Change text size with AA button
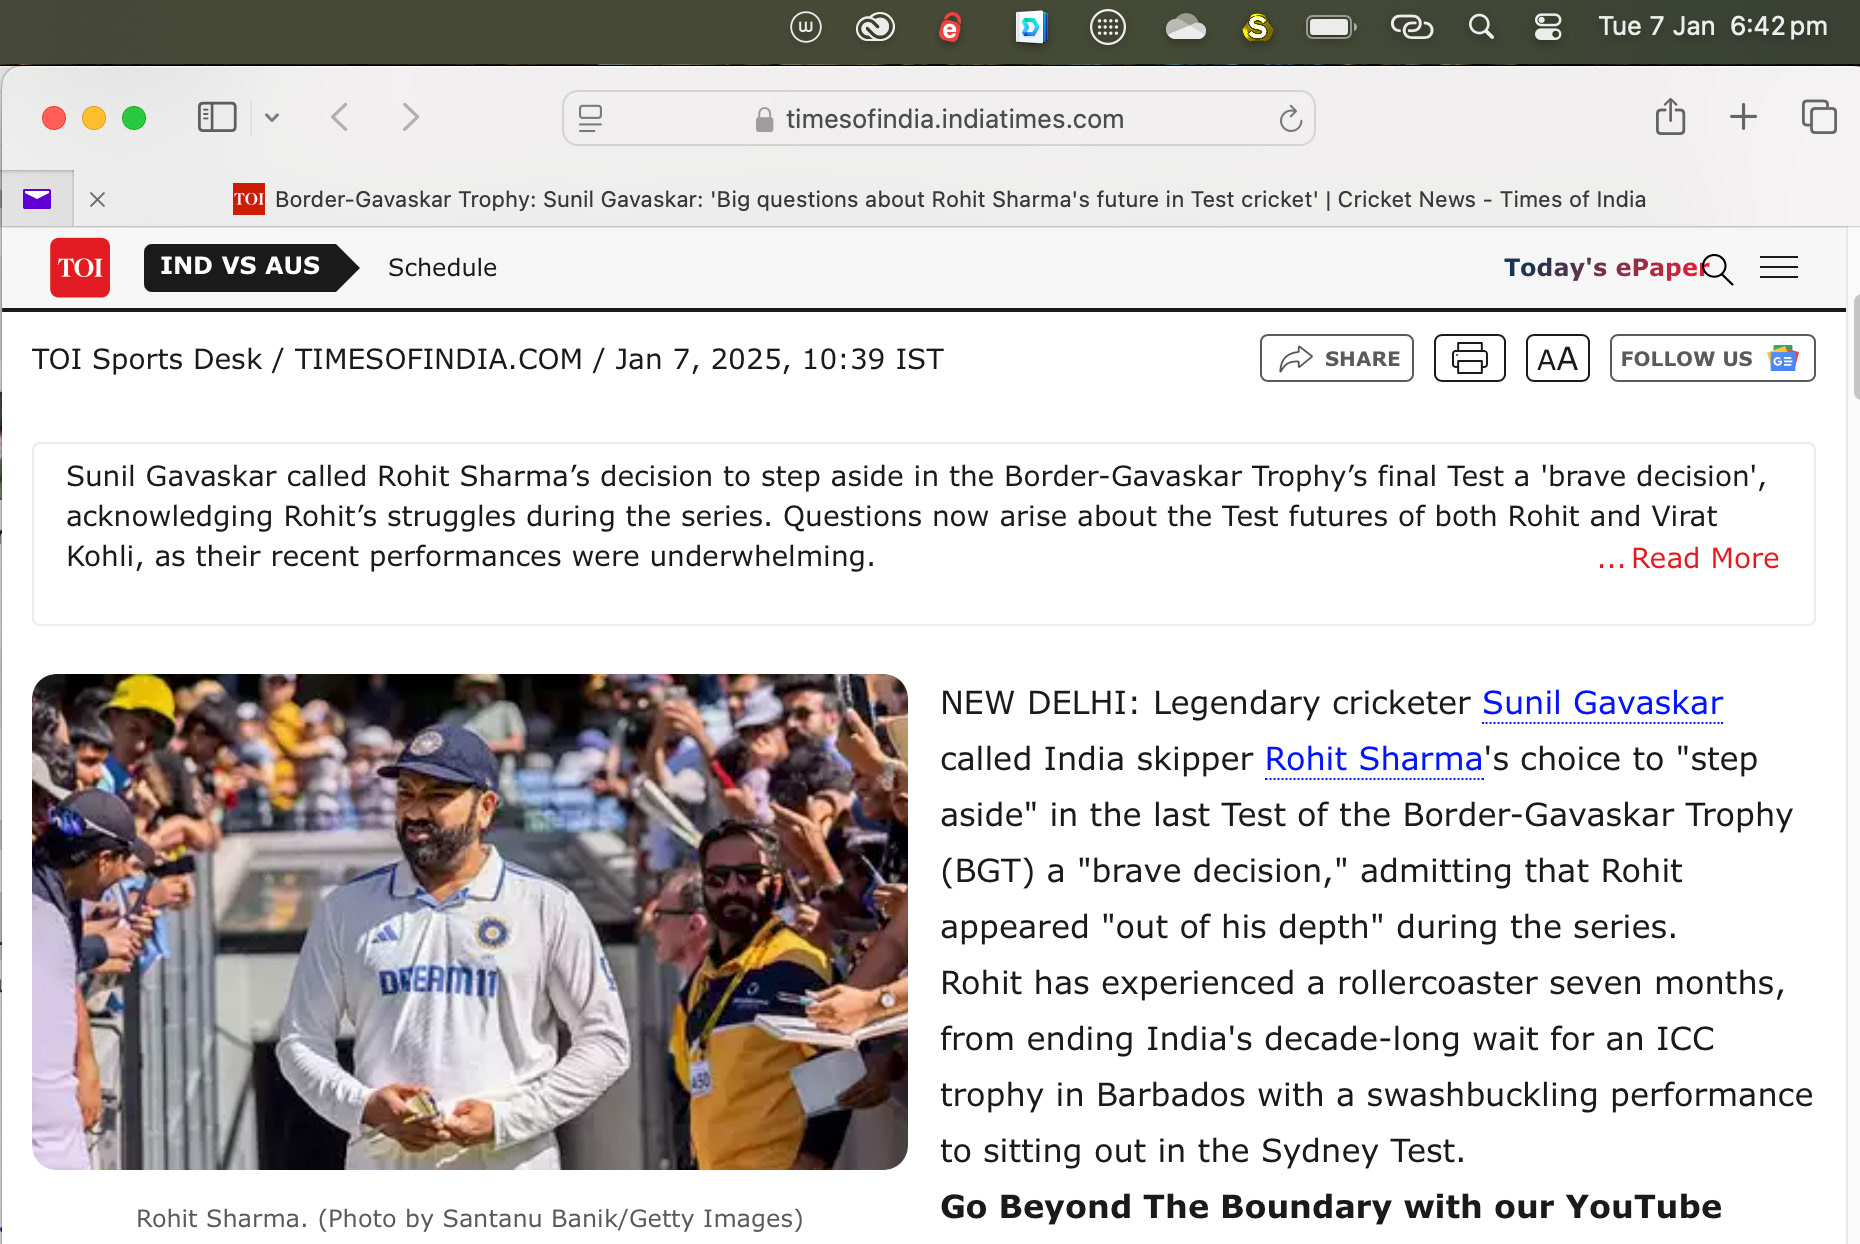Image resolution: width=1860 pixels, height=1244 pixels. 1557,358
